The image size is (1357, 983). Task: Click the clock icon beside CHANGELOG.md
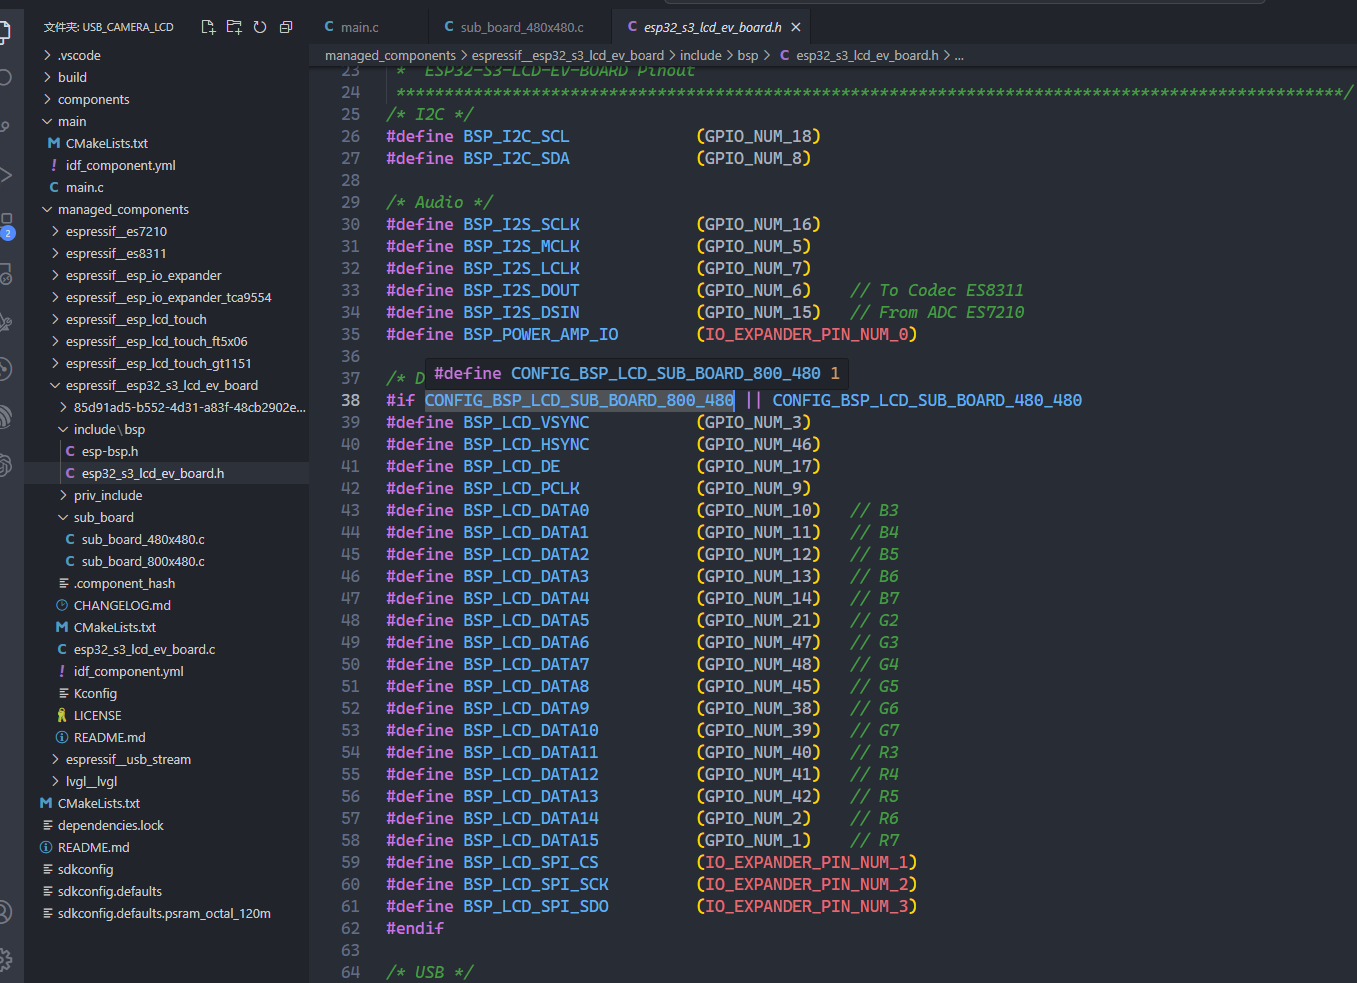[62, 605]
